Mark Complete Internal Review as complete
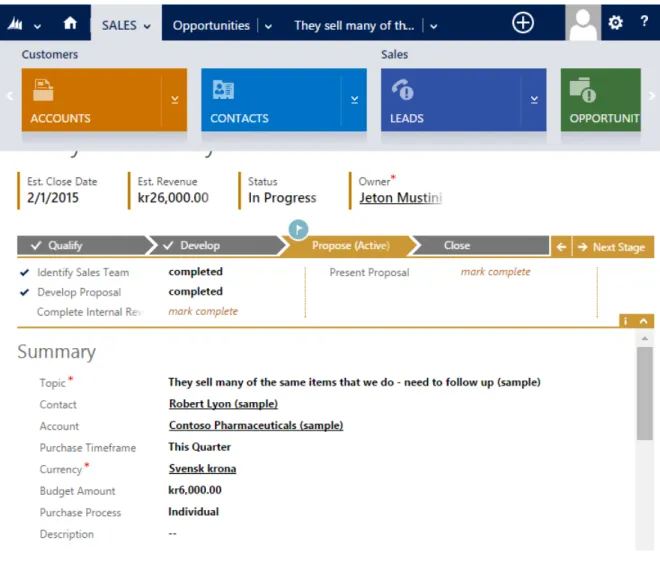The height and width of the screenshot is (564, 660). tap(203, 311)
